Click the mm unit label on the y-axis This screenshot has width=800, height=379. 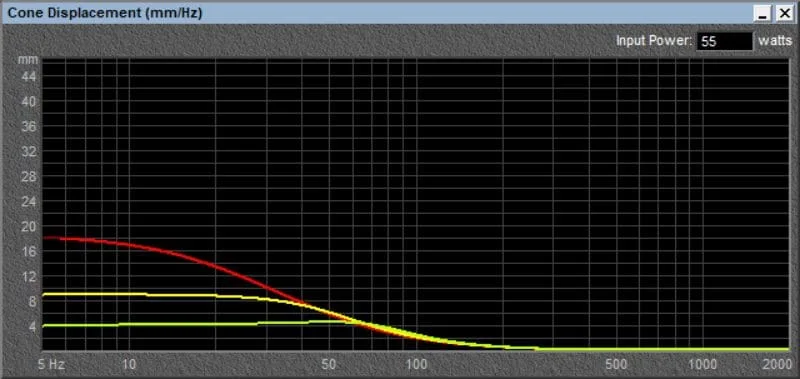click(x=29, y=60)
